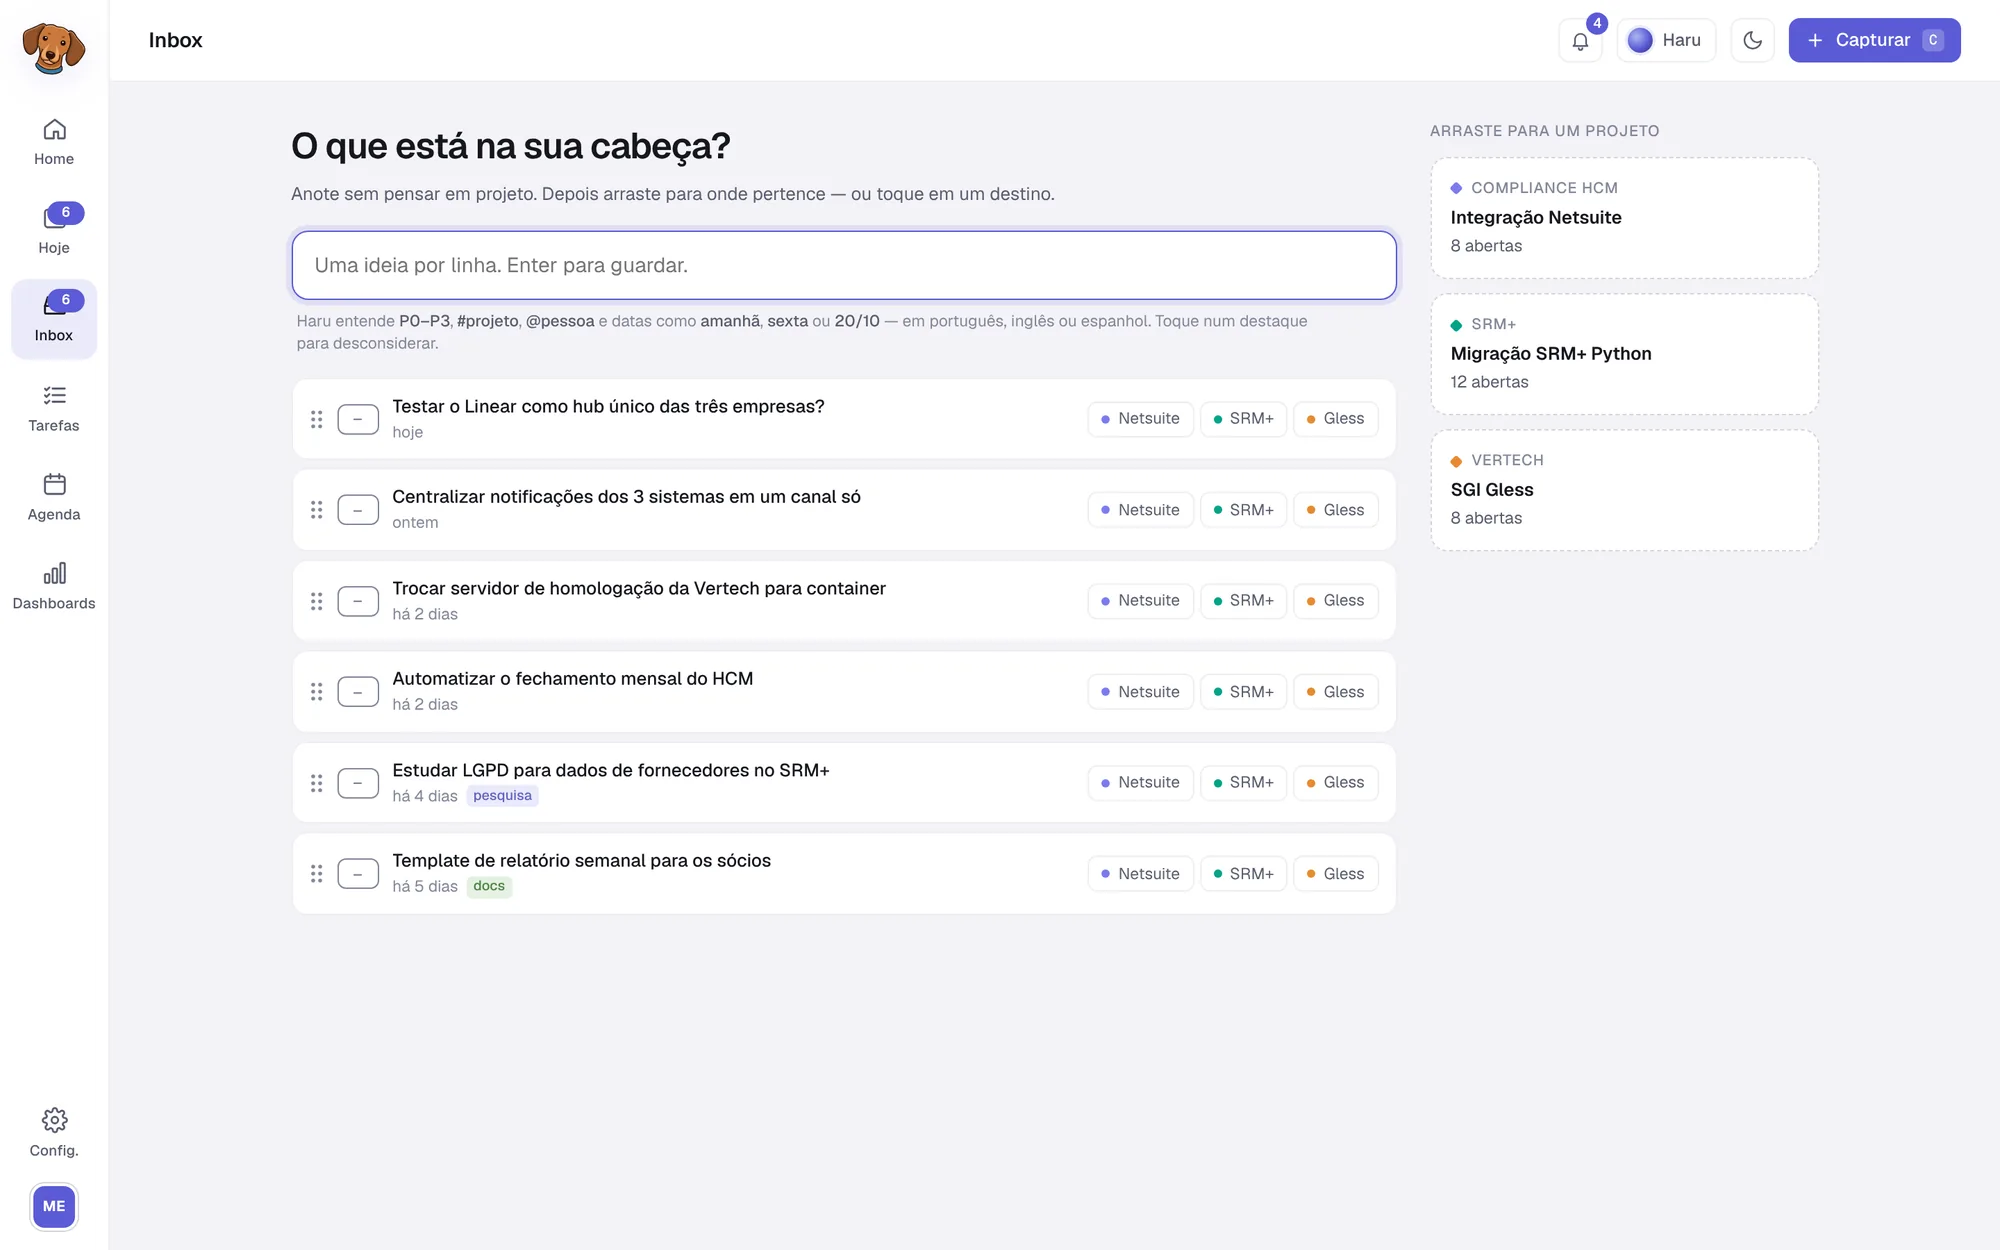Grab drag handle of Estudar LGPD item
Screen dimensions: 2000x1250
(x=316, y=783)
